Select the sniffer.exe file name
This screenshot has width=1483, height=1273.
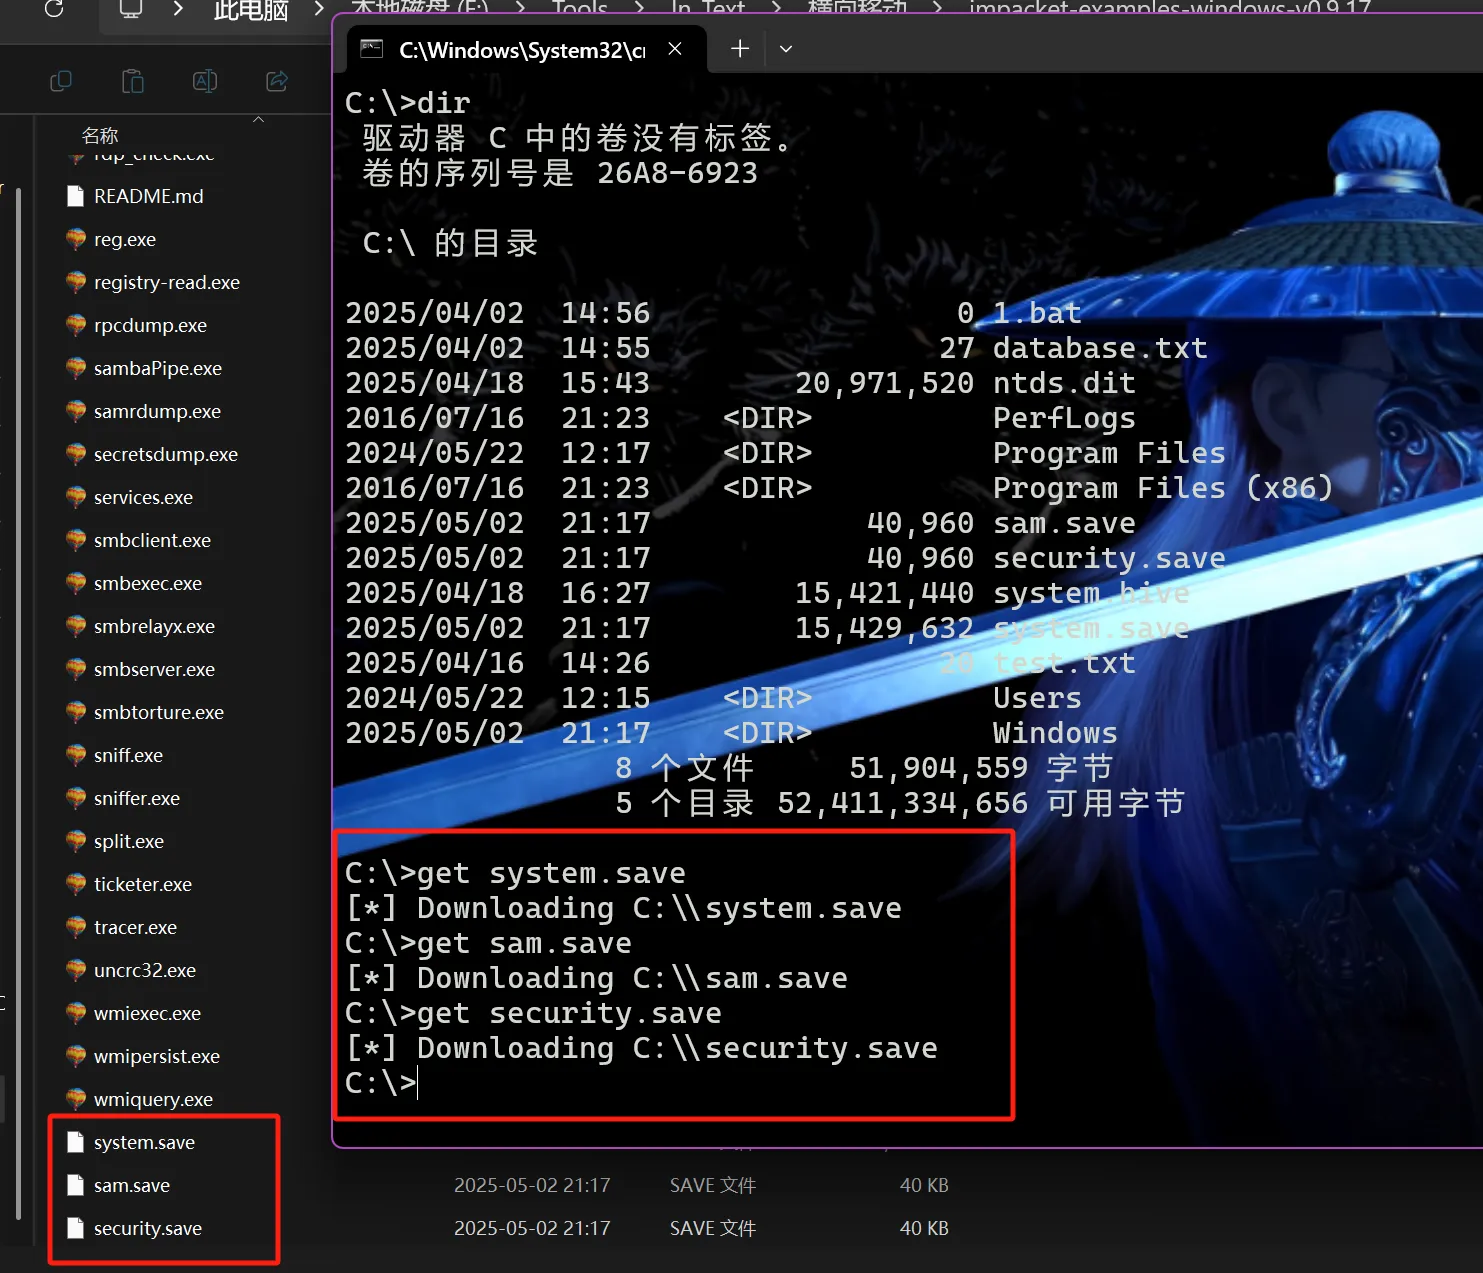click(x=137, y=798)
